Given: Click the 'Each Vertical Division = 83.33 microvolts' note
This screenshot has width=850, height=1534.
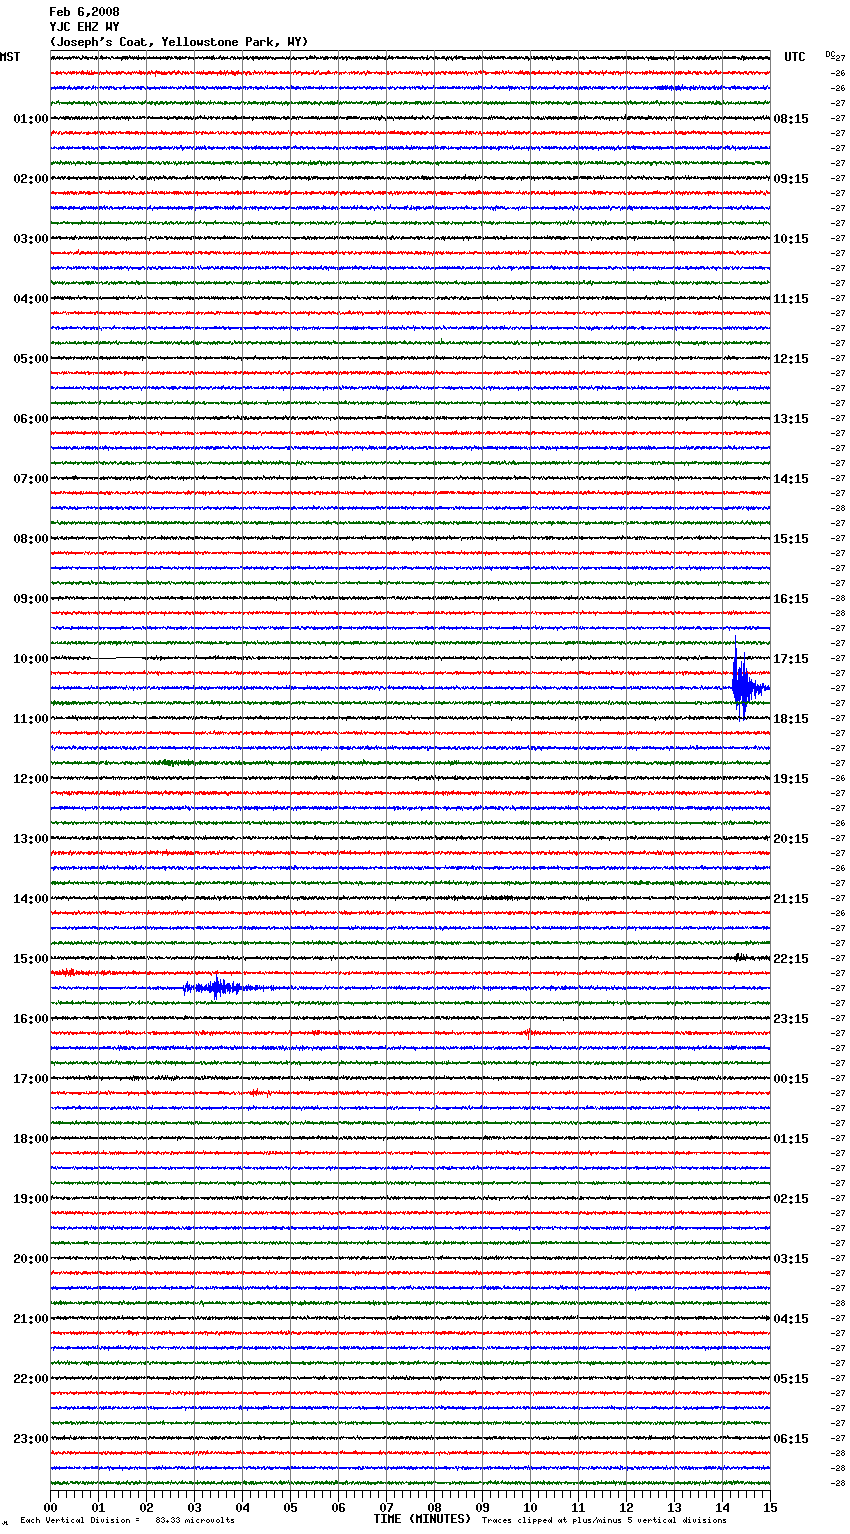Looking at the screenshot, I should tap(127, 1520).
